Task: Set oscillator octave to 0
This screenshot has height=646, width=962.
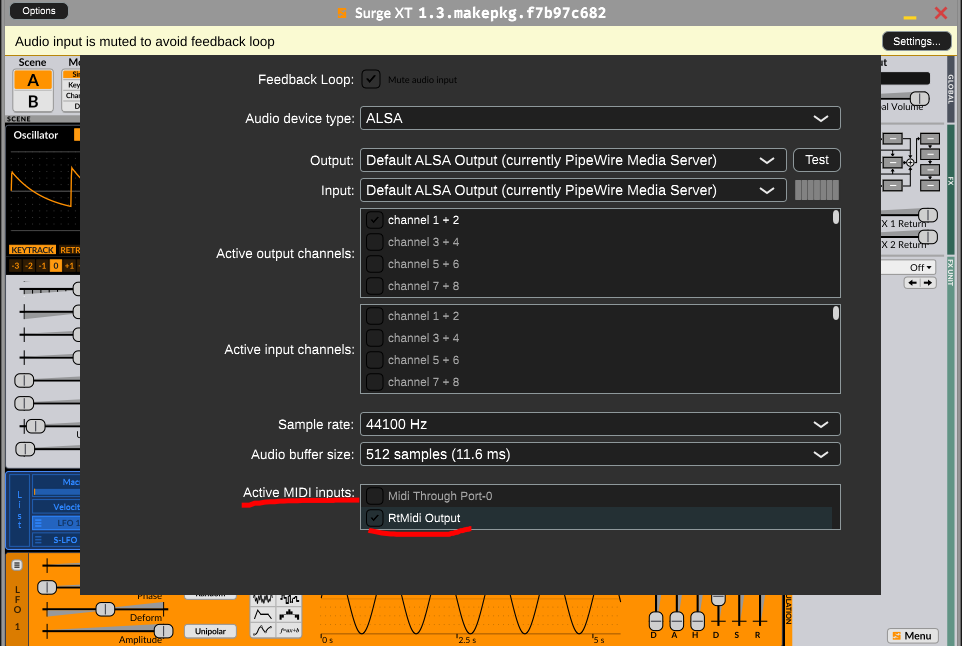Action: 56,266
